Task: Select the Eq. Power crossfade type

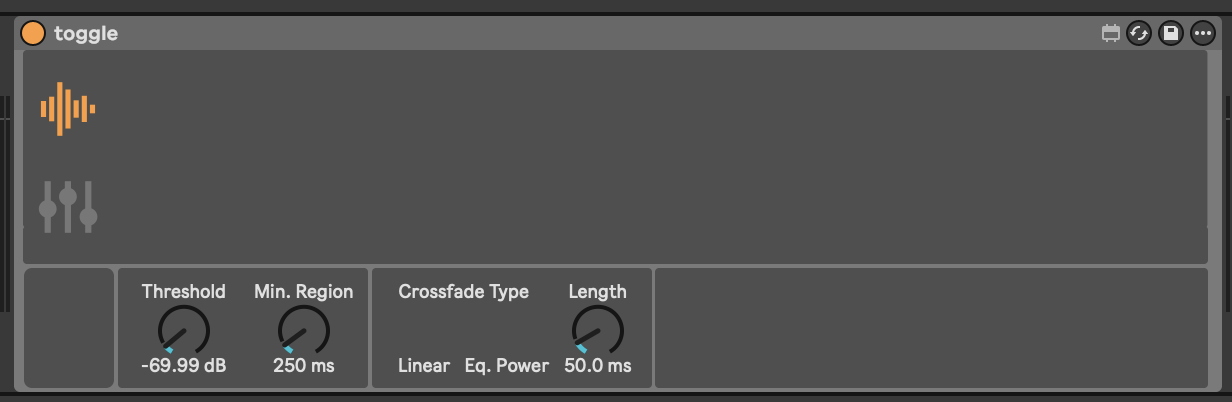Action: tap(507, 366)
